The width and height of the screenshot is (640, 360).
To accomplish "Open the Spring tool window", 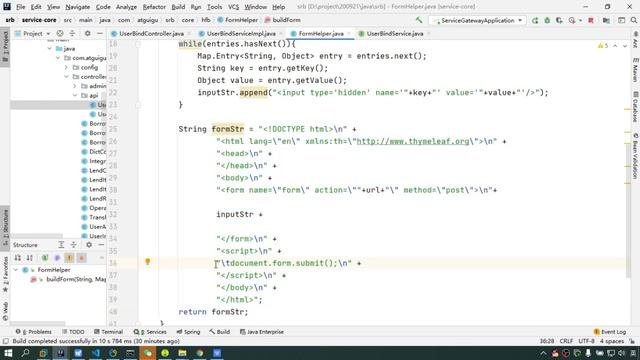I will click(x=188, y=332).
